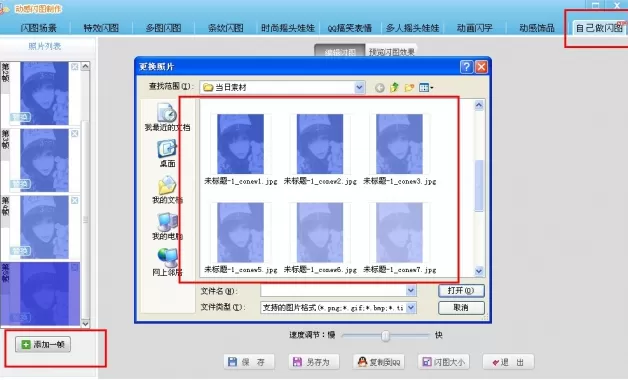
Task: Expand the 文件类型 dropdown arrow
Action: point(411,308)
